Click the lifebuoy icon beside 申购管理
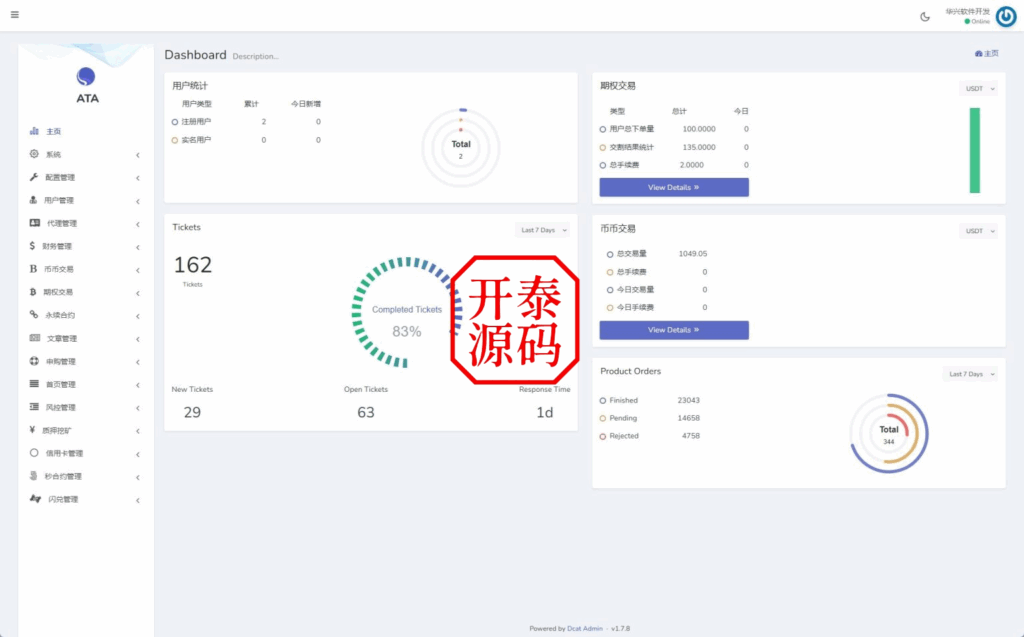 [34, 361]
